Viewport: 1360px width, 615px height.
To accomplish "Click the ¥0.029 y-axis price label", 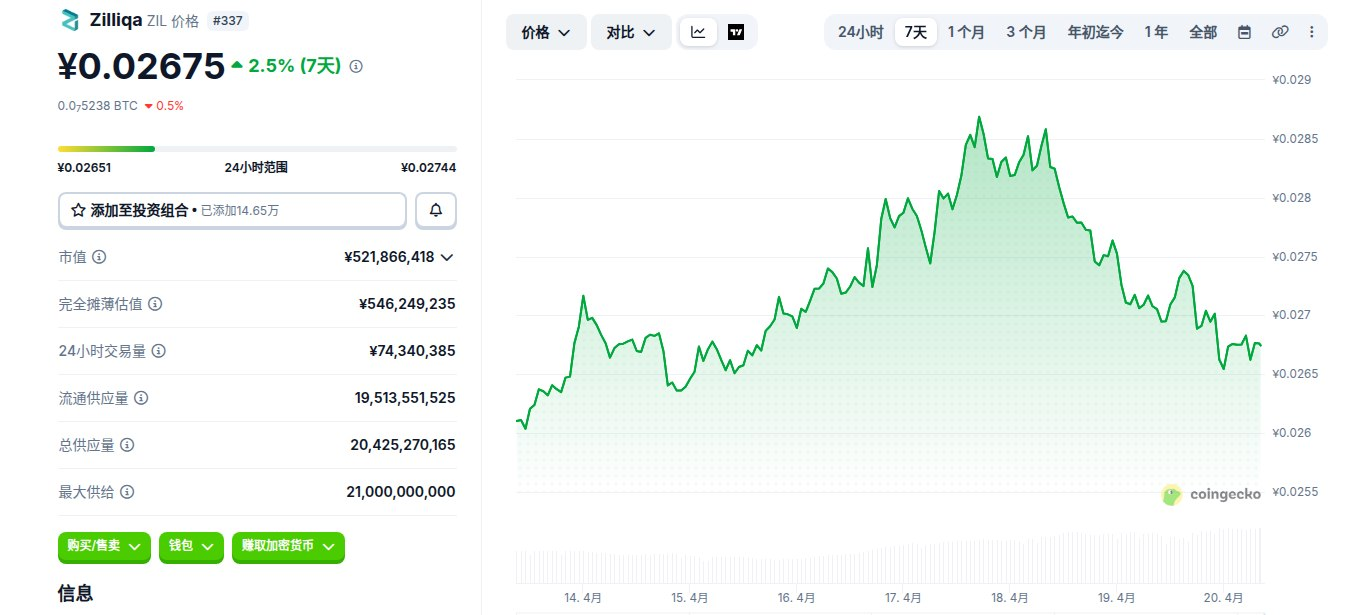I will point(1291,80).
